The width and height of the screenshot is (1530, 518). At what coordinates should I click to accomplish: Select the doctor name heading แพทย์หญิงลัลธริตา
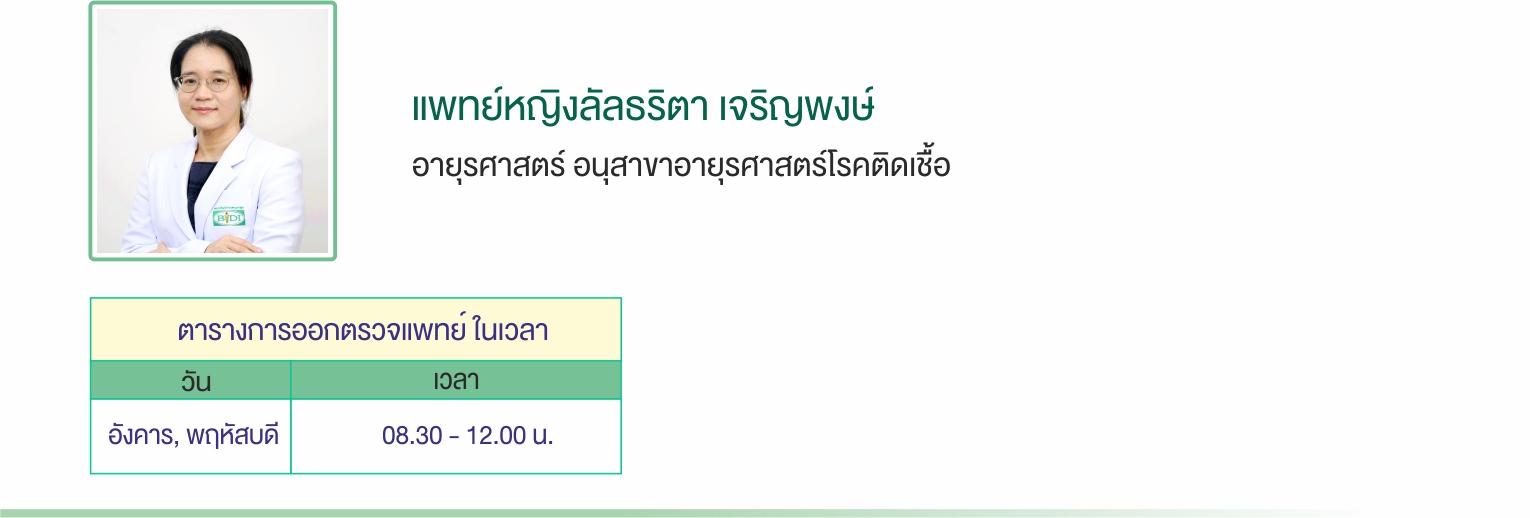[x=558, y=109]
